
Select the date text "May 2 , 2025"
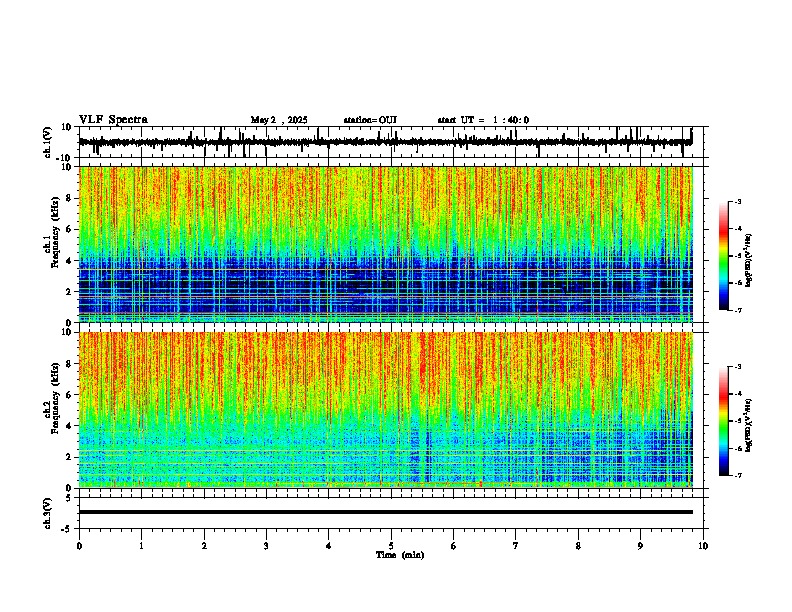tap(279, 120)
